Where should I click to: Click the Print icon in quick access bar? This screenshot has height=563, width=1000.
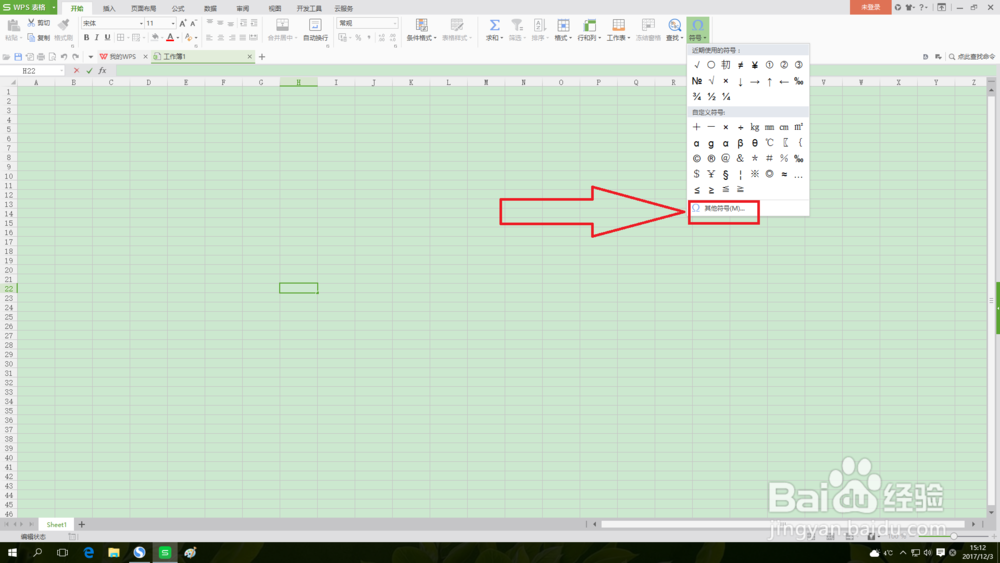41,57
